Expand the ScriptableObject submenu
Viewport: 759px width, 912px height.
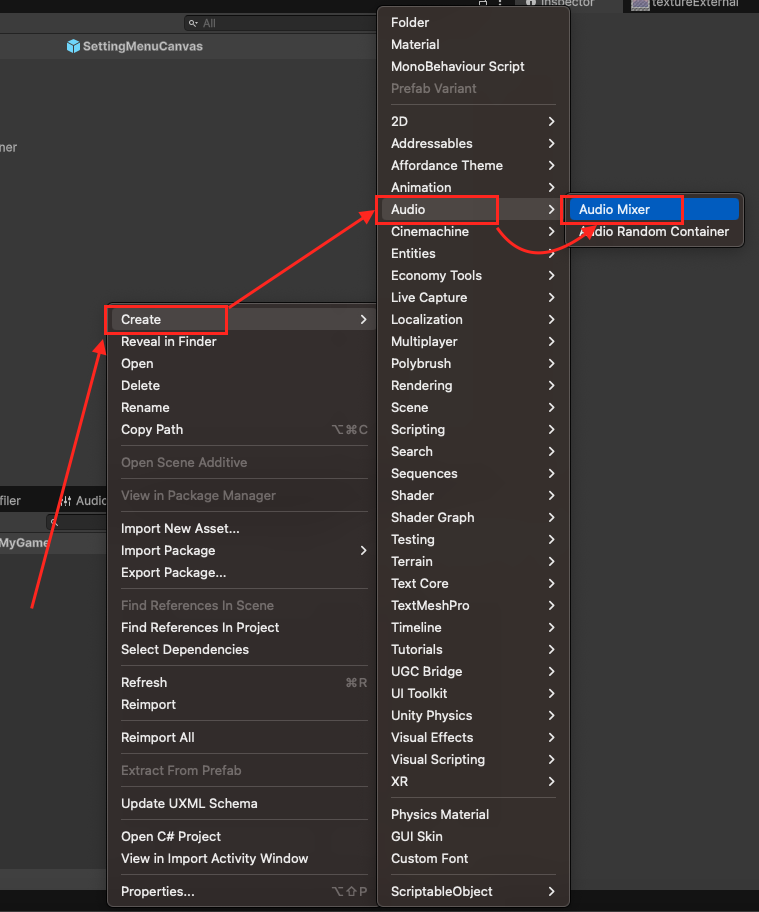click(473, 892)
